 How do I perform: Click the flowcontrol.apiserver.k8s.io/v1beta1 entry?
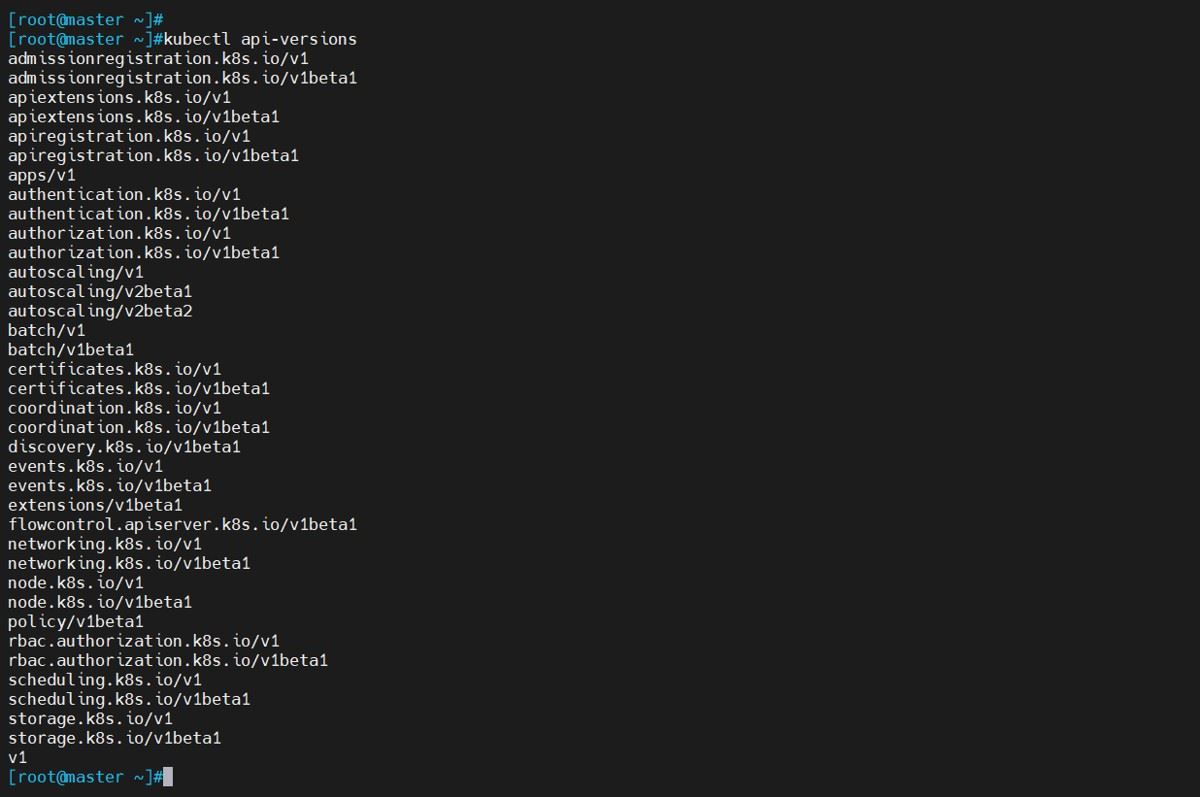click(182, 524)
